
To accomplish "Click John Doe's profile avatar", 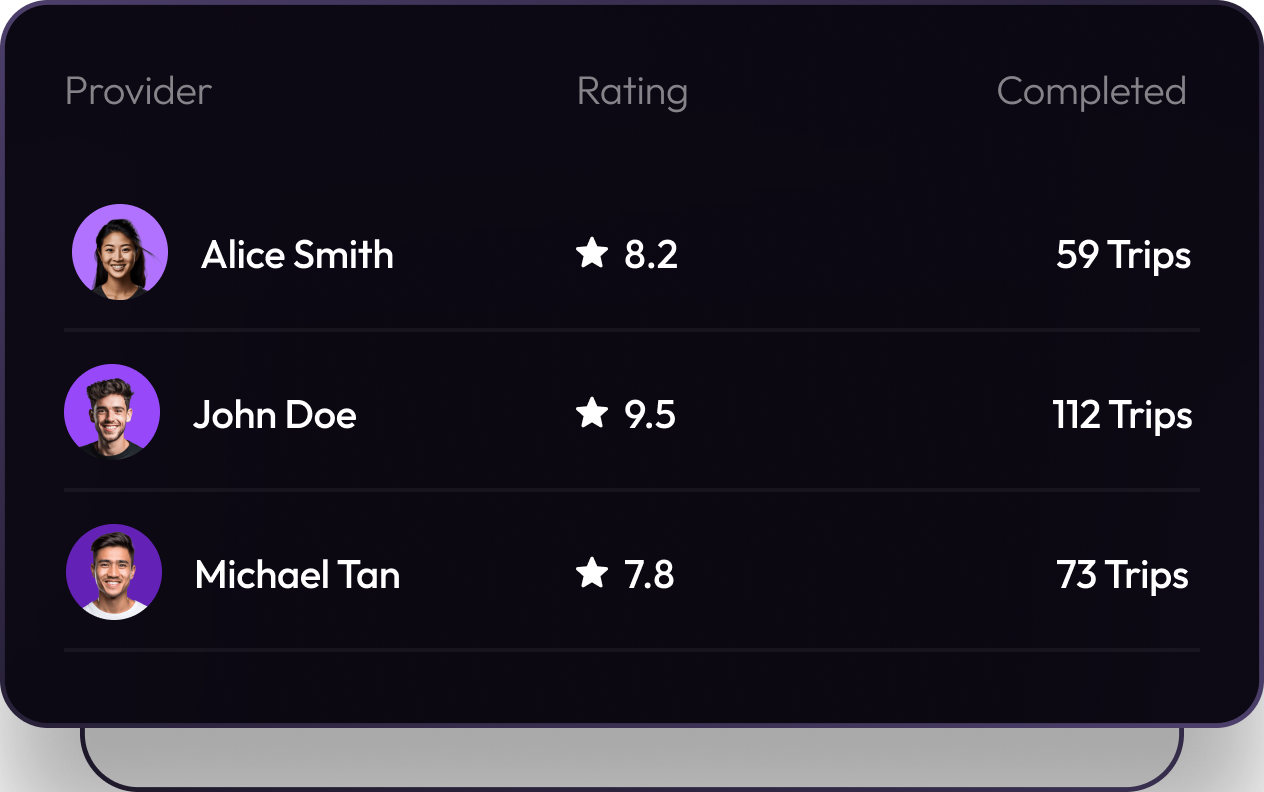I will click(x=112, y=412).
